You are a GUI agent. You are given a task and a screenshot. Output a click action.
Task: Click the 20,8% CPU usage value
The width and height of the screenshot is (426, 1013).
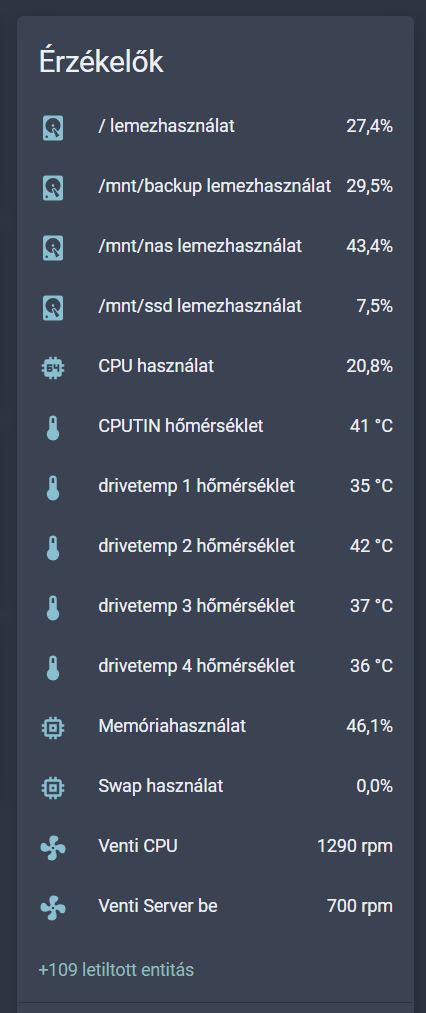tap(370, 366)
